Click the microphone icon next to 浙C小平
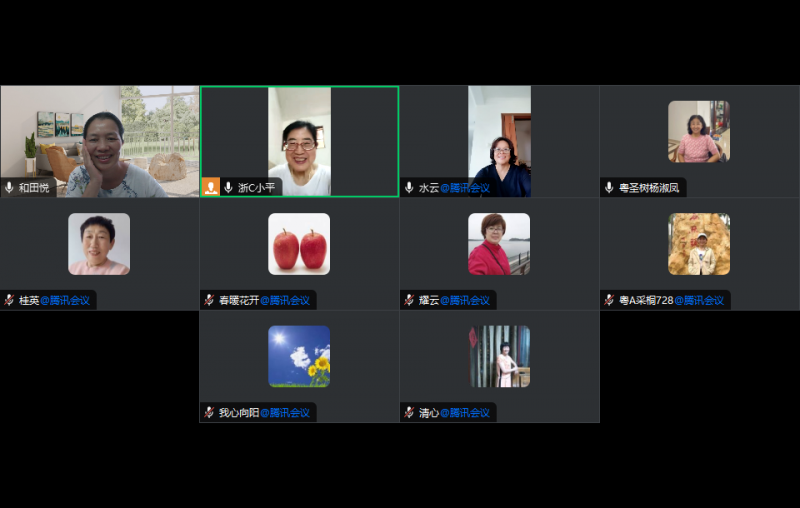 point(228,187)
